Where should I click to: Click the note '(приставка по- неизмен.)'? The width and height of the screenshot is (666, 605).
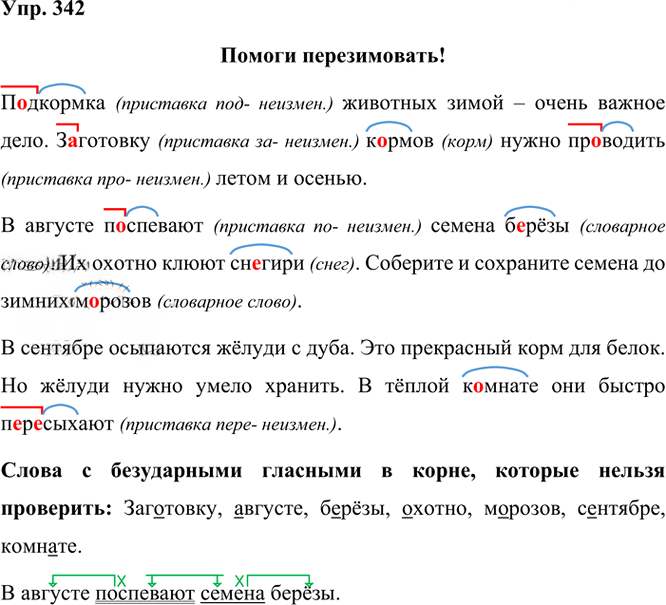318,227
